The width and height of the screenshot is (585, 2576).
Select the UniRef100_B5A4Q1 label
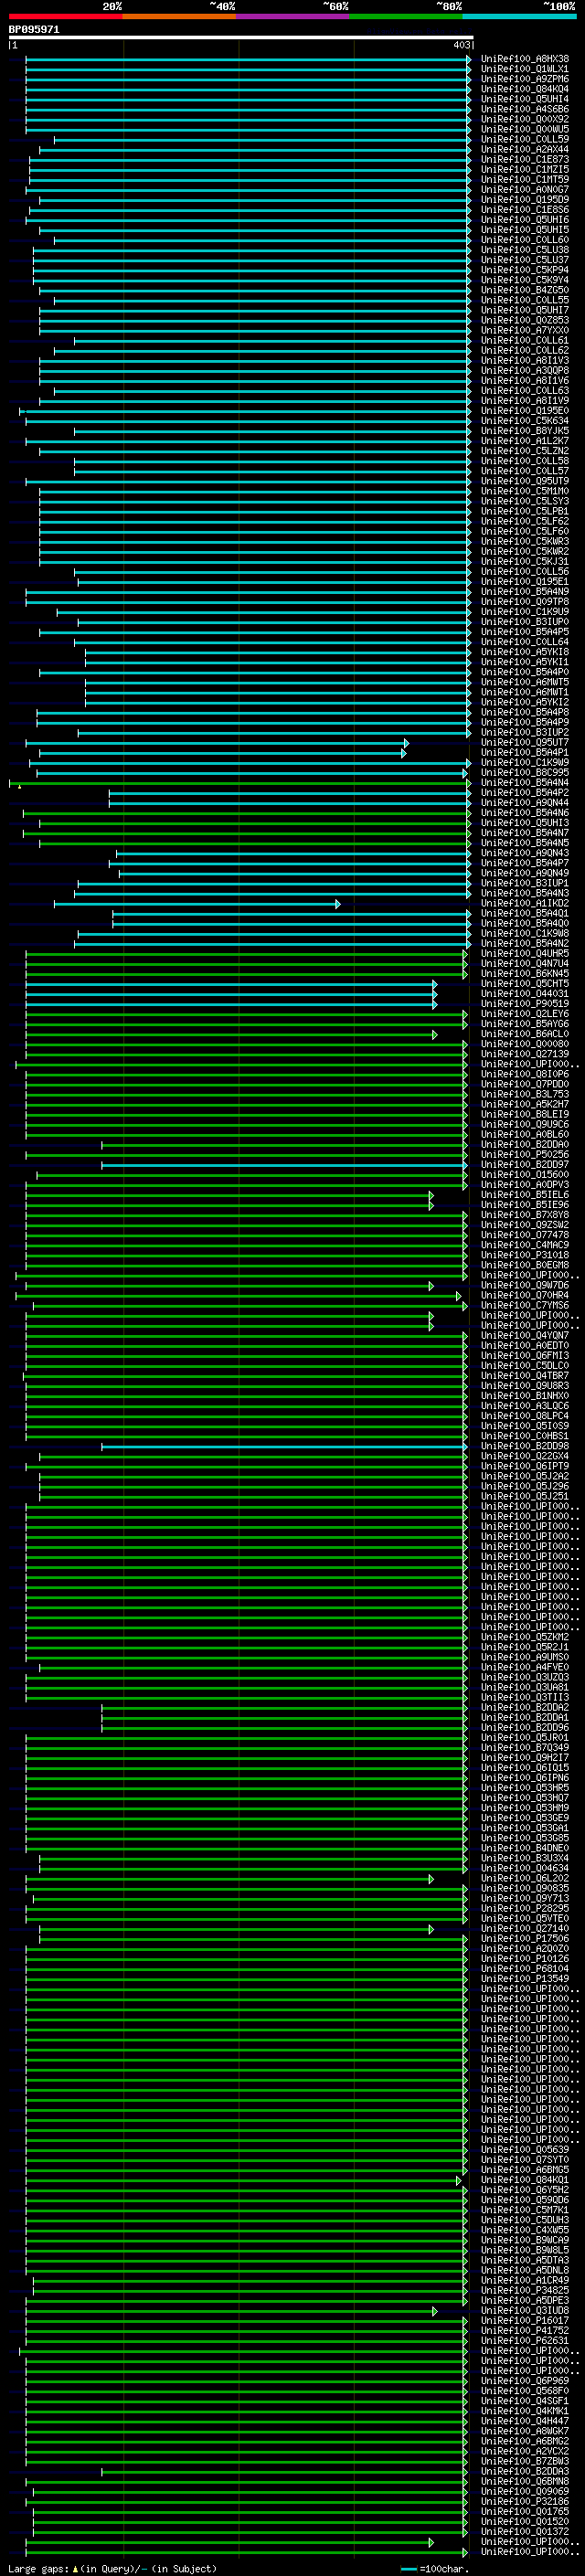524,914
